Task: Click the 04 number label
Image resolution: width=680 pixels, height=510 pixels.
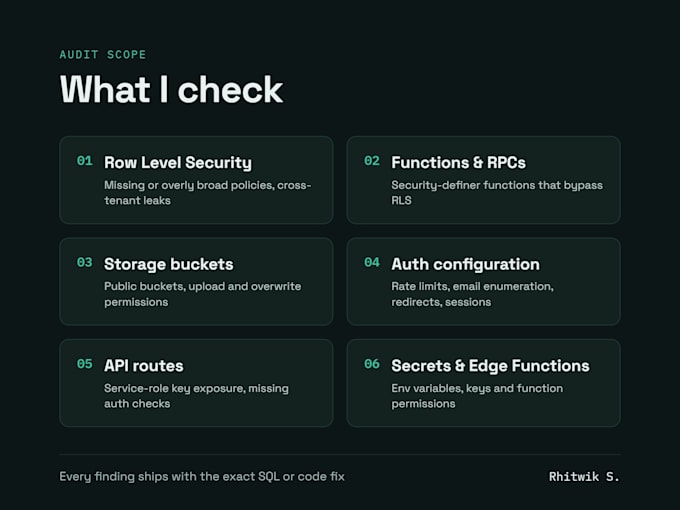Action: [372, 262]
